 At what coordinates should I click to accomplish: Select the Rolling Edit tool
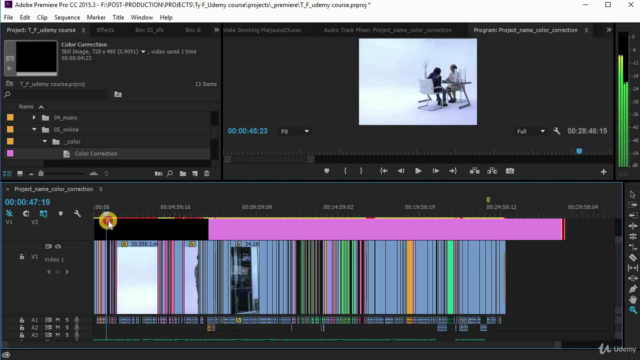click(x=632, y=236)
